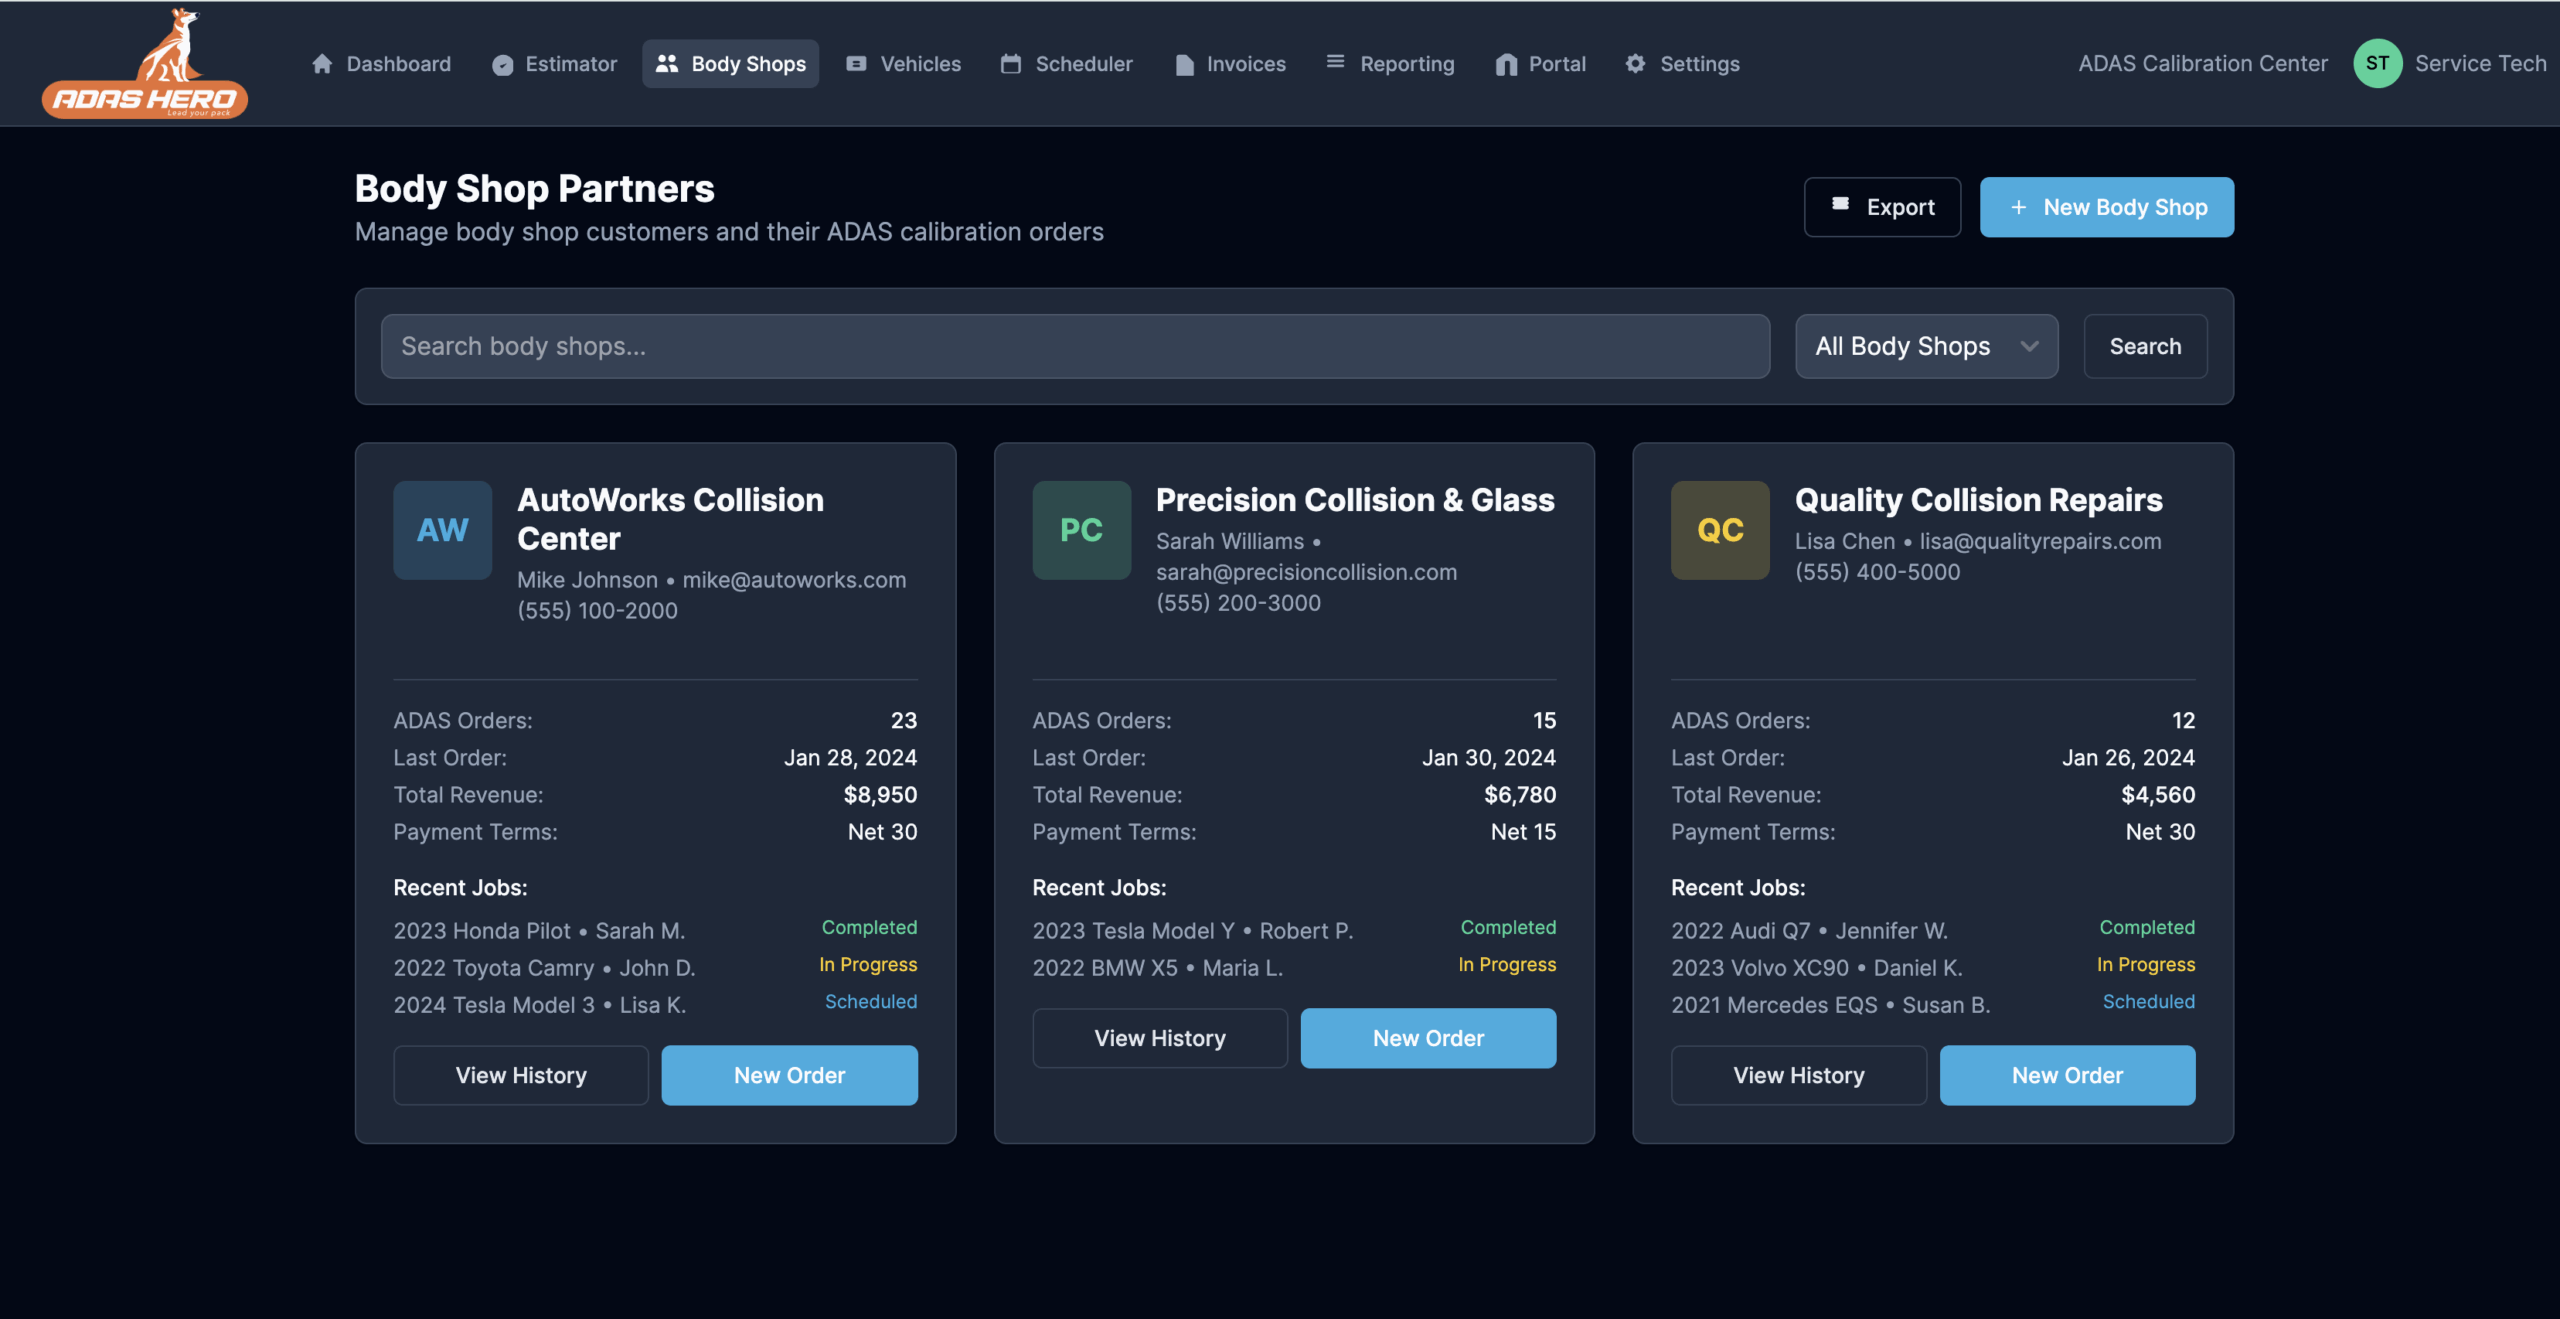Click the Vehicles card icon
2560x1319 pixels.
pyautogui.click(x=856, y=64)
